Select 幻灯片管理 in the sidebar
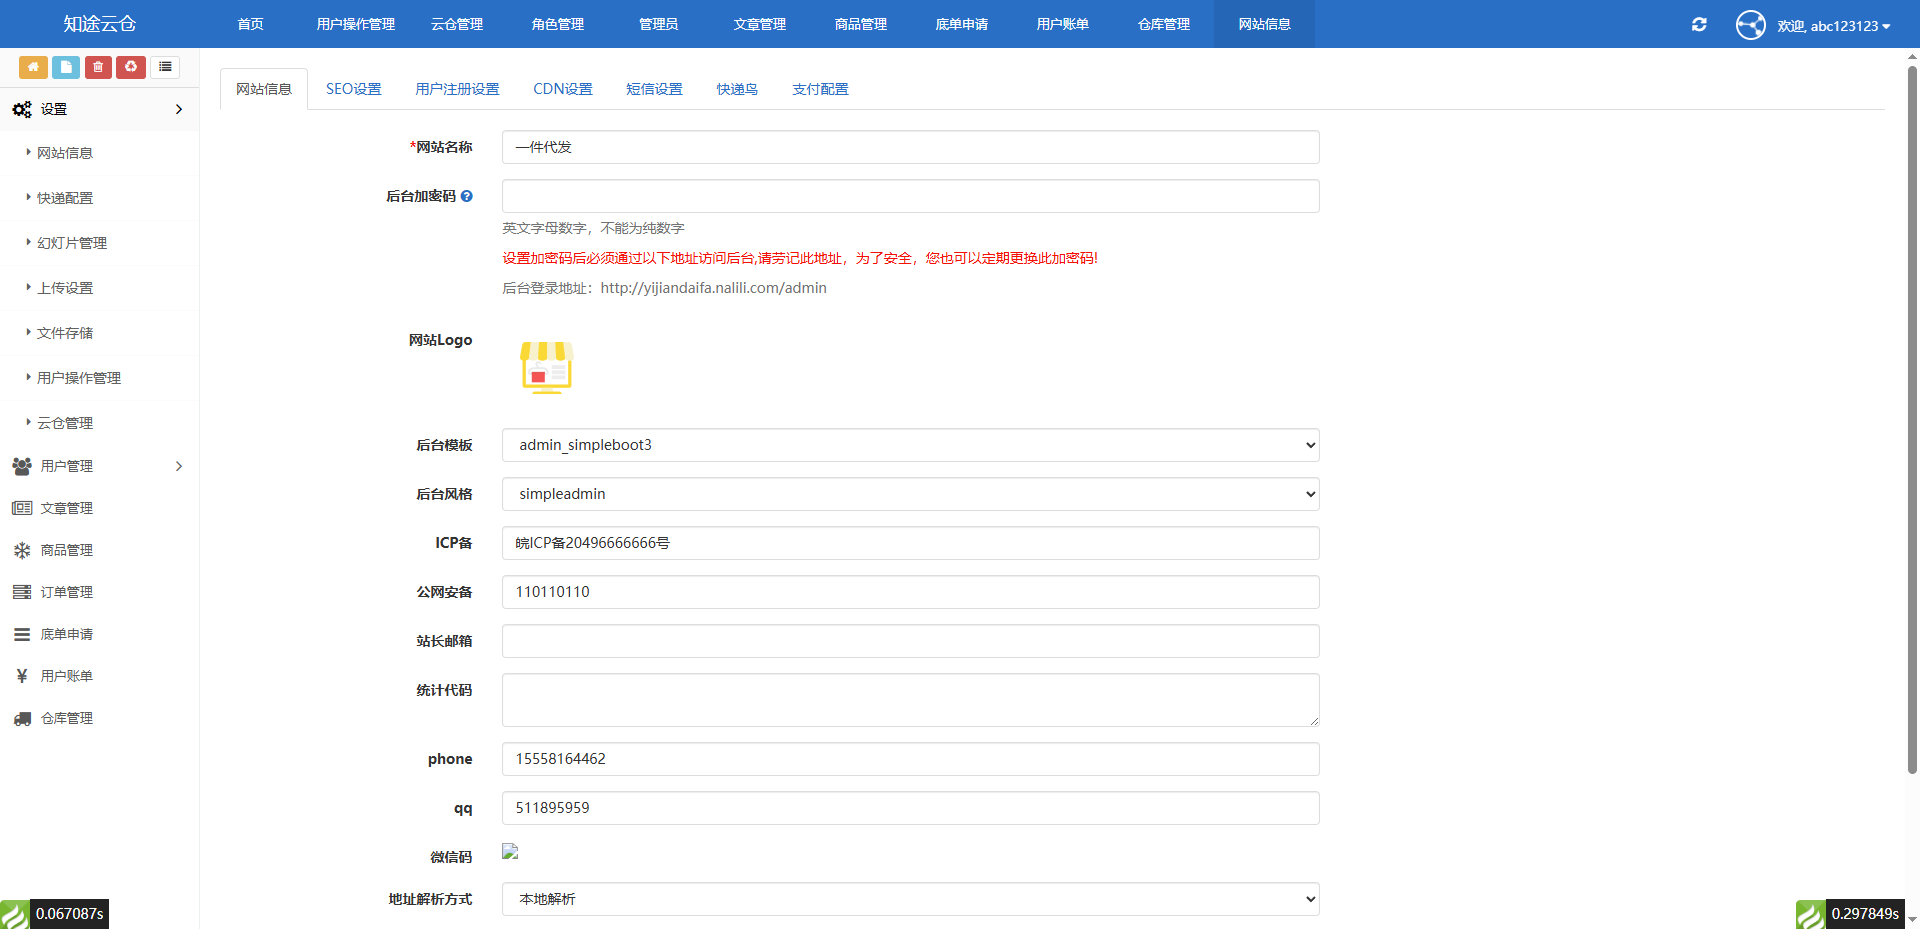Screen dimensions: 1920x929 pos(70,242)
